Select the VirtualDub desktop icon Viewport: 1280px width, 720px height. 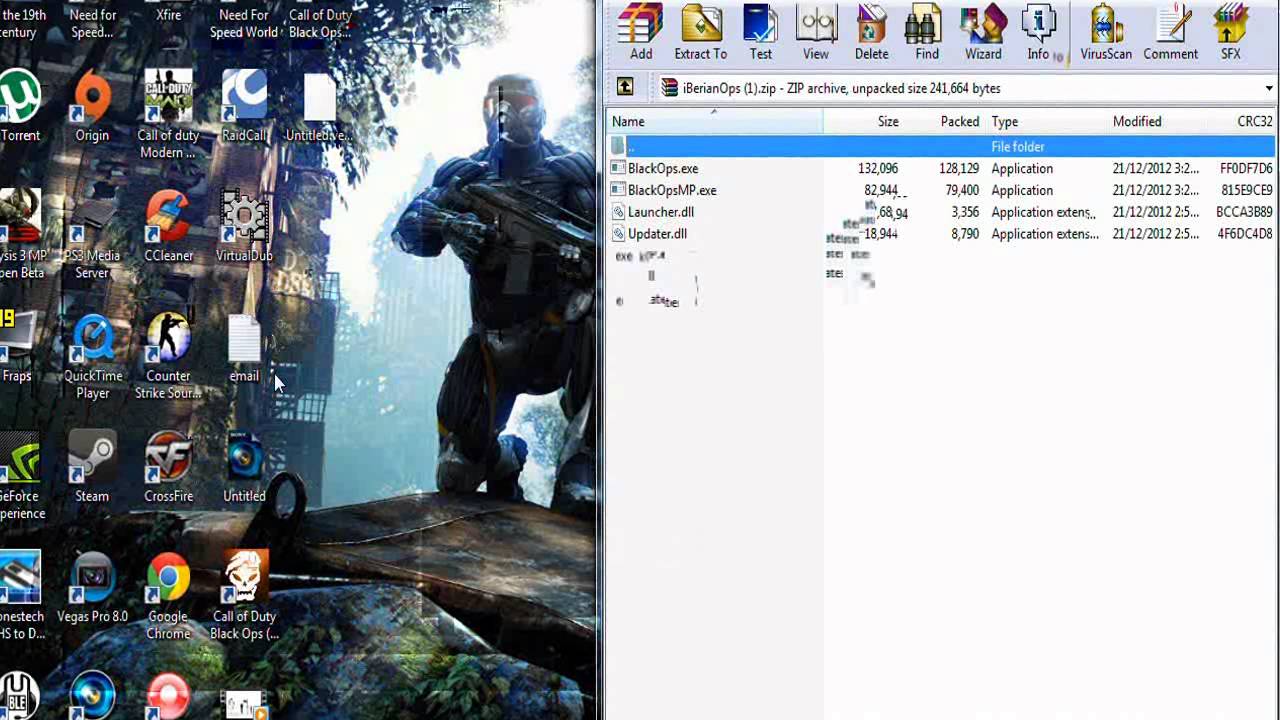point(244,228)
